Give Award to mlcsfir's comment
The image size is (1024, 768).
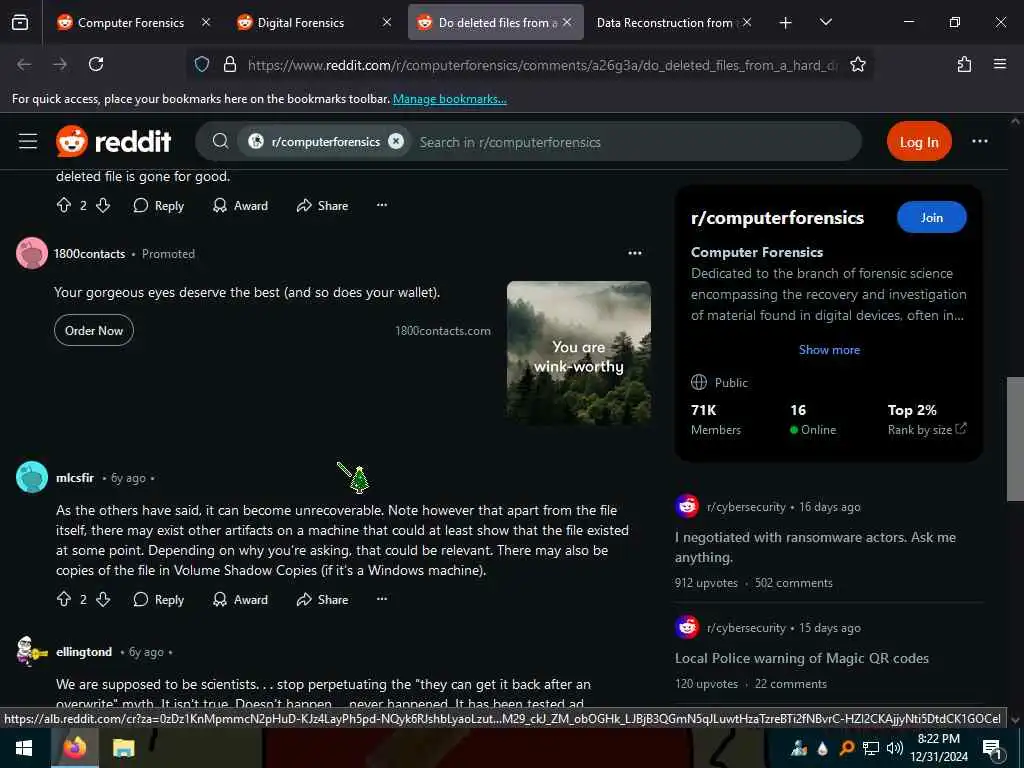coord(240,599)
